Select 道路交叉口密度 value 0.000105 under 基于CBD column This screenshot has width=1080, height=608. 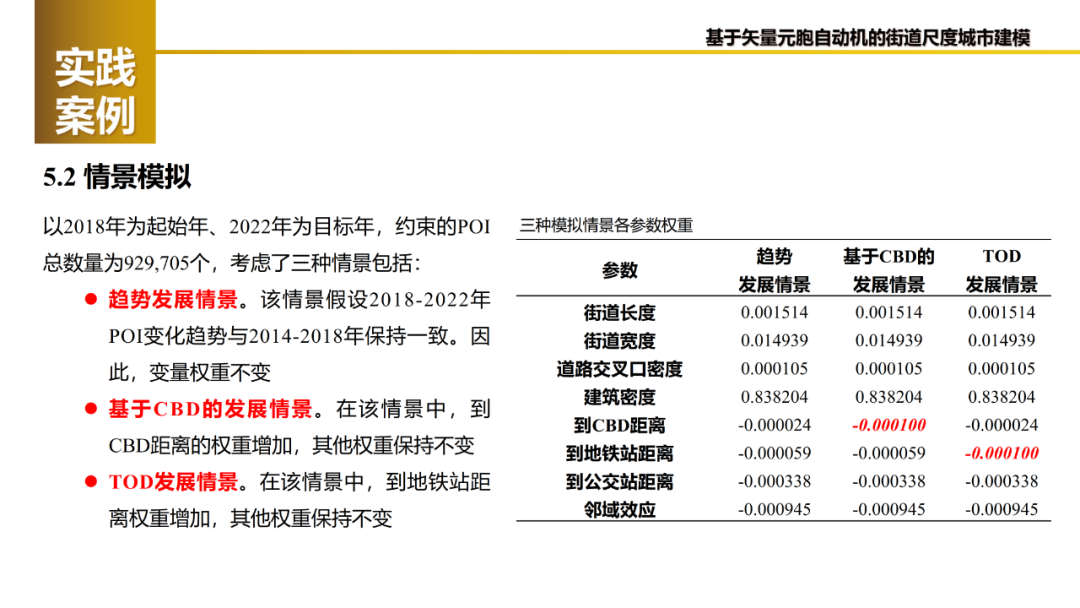889,369
